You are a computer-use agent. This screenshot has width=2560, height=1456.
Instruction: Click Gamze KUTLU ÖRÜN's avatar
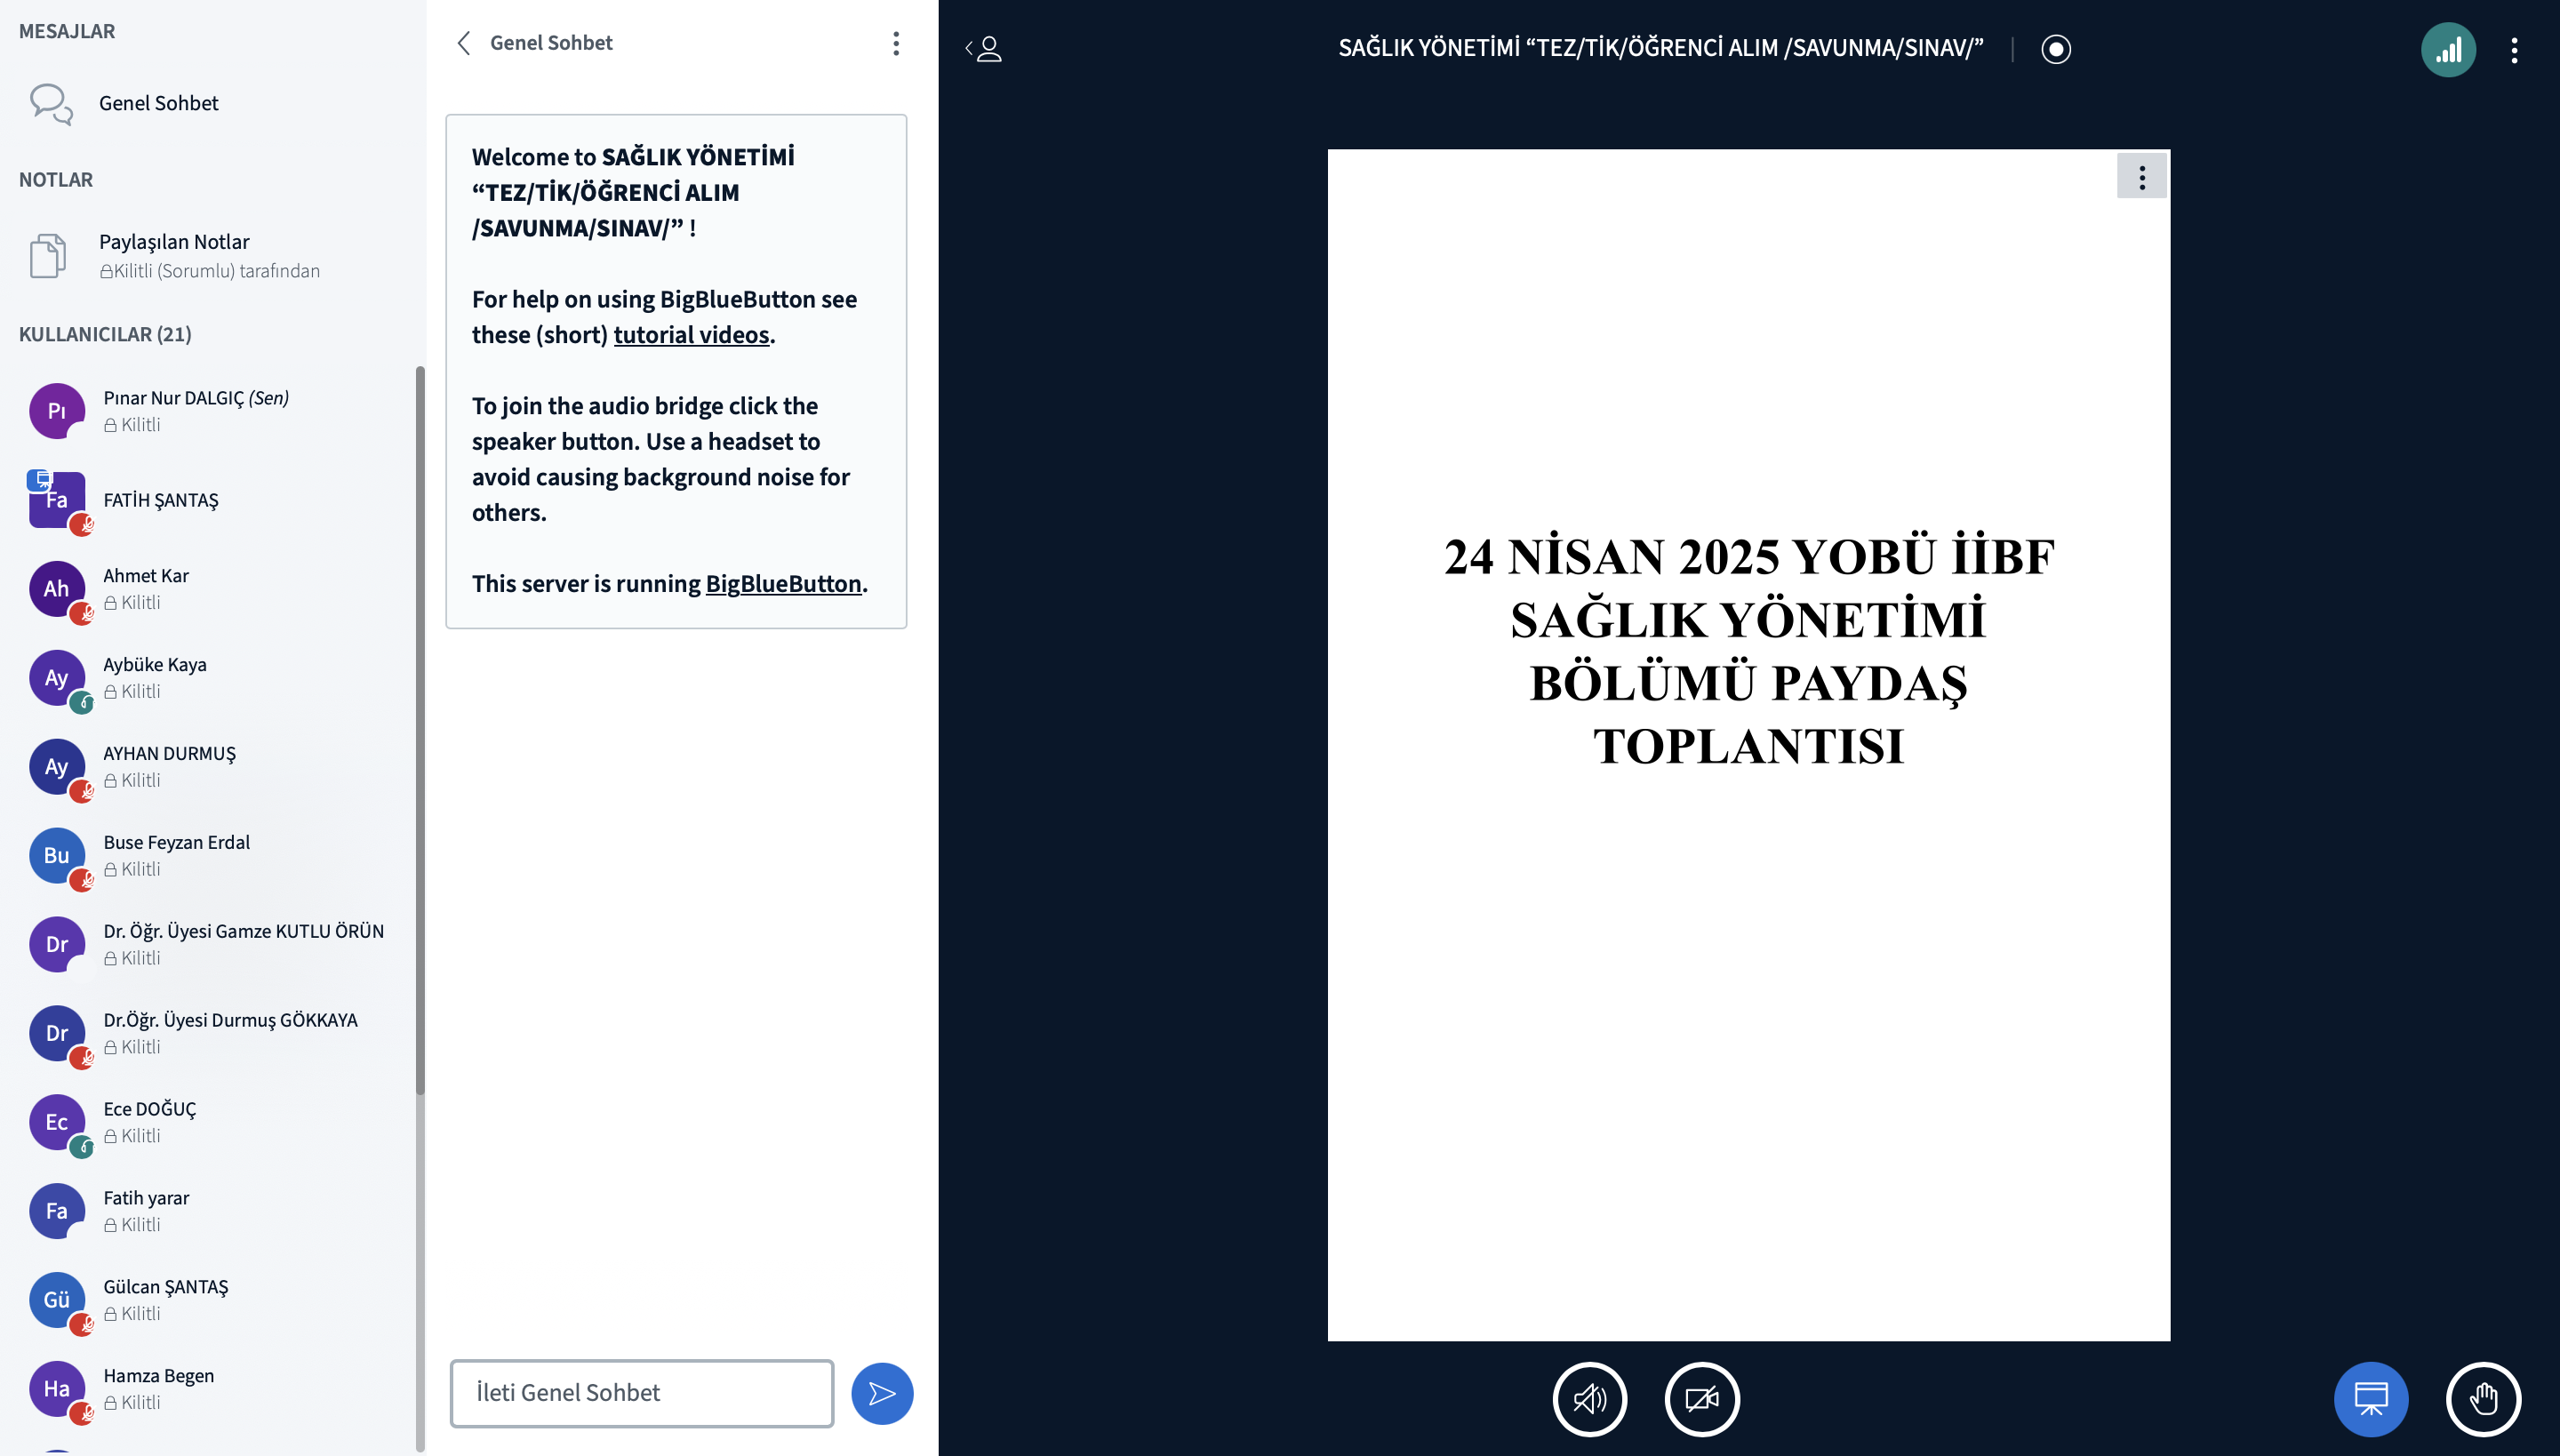coord(57,945)
